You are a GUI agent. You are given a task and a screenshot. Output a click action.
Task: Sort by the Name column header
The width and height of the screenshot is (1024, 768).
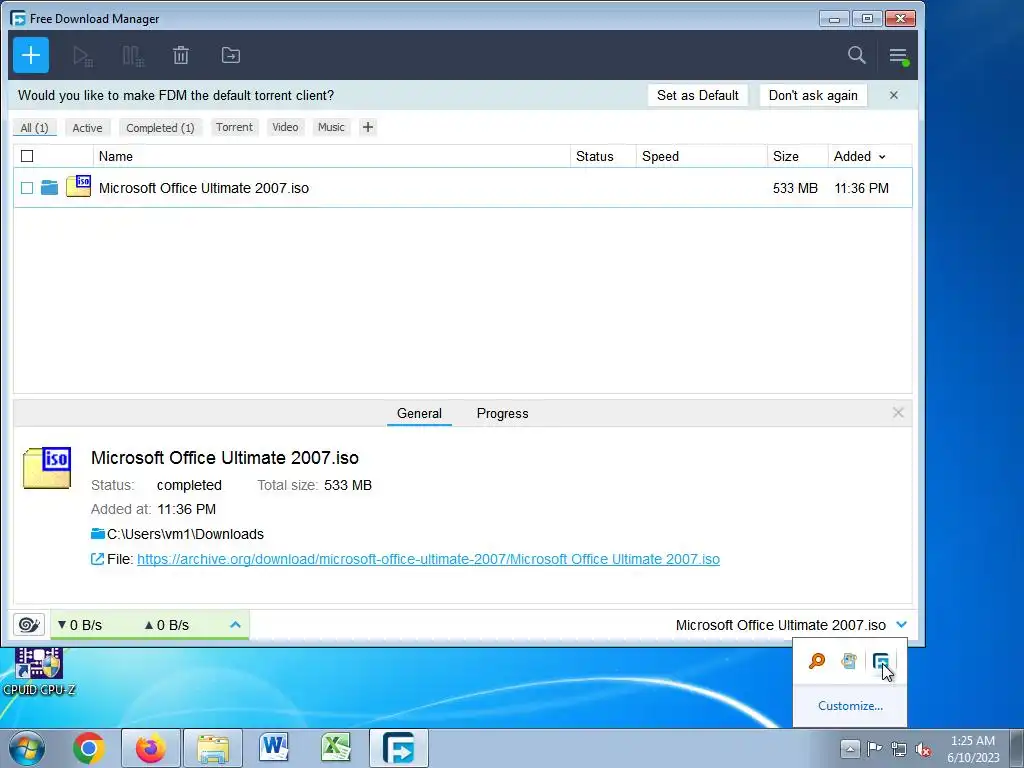[116, 156]
